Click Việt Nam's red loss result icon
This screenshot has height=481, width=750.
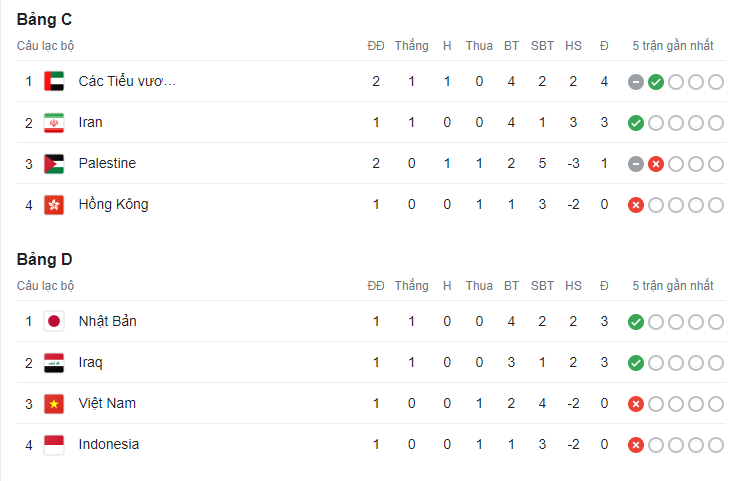pyautogui.click(x=636, y=404)
